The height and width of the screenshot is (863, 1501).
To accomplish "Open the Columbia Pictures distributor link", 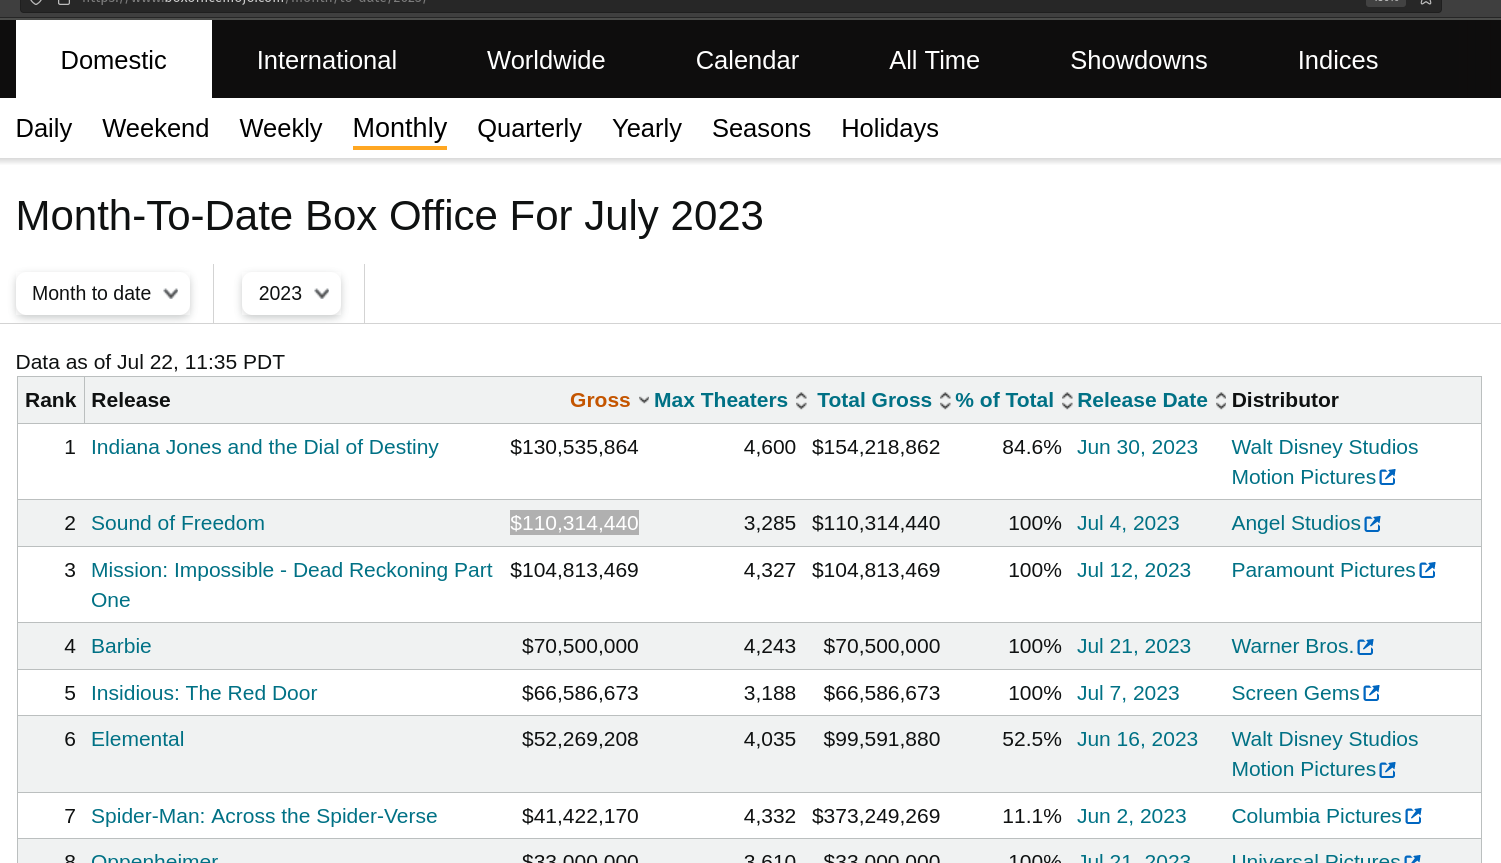I will coord(1317,816).
